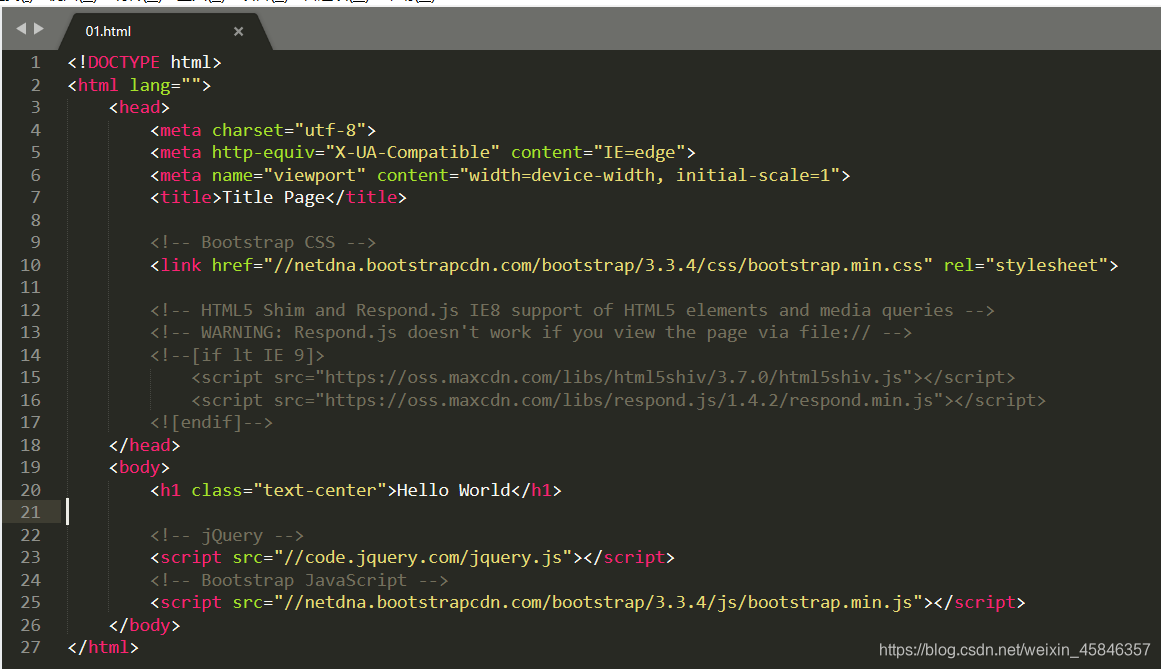Go to next tab with right arrow
This screenshot has width=1161, height=669.
coord(39,28)
